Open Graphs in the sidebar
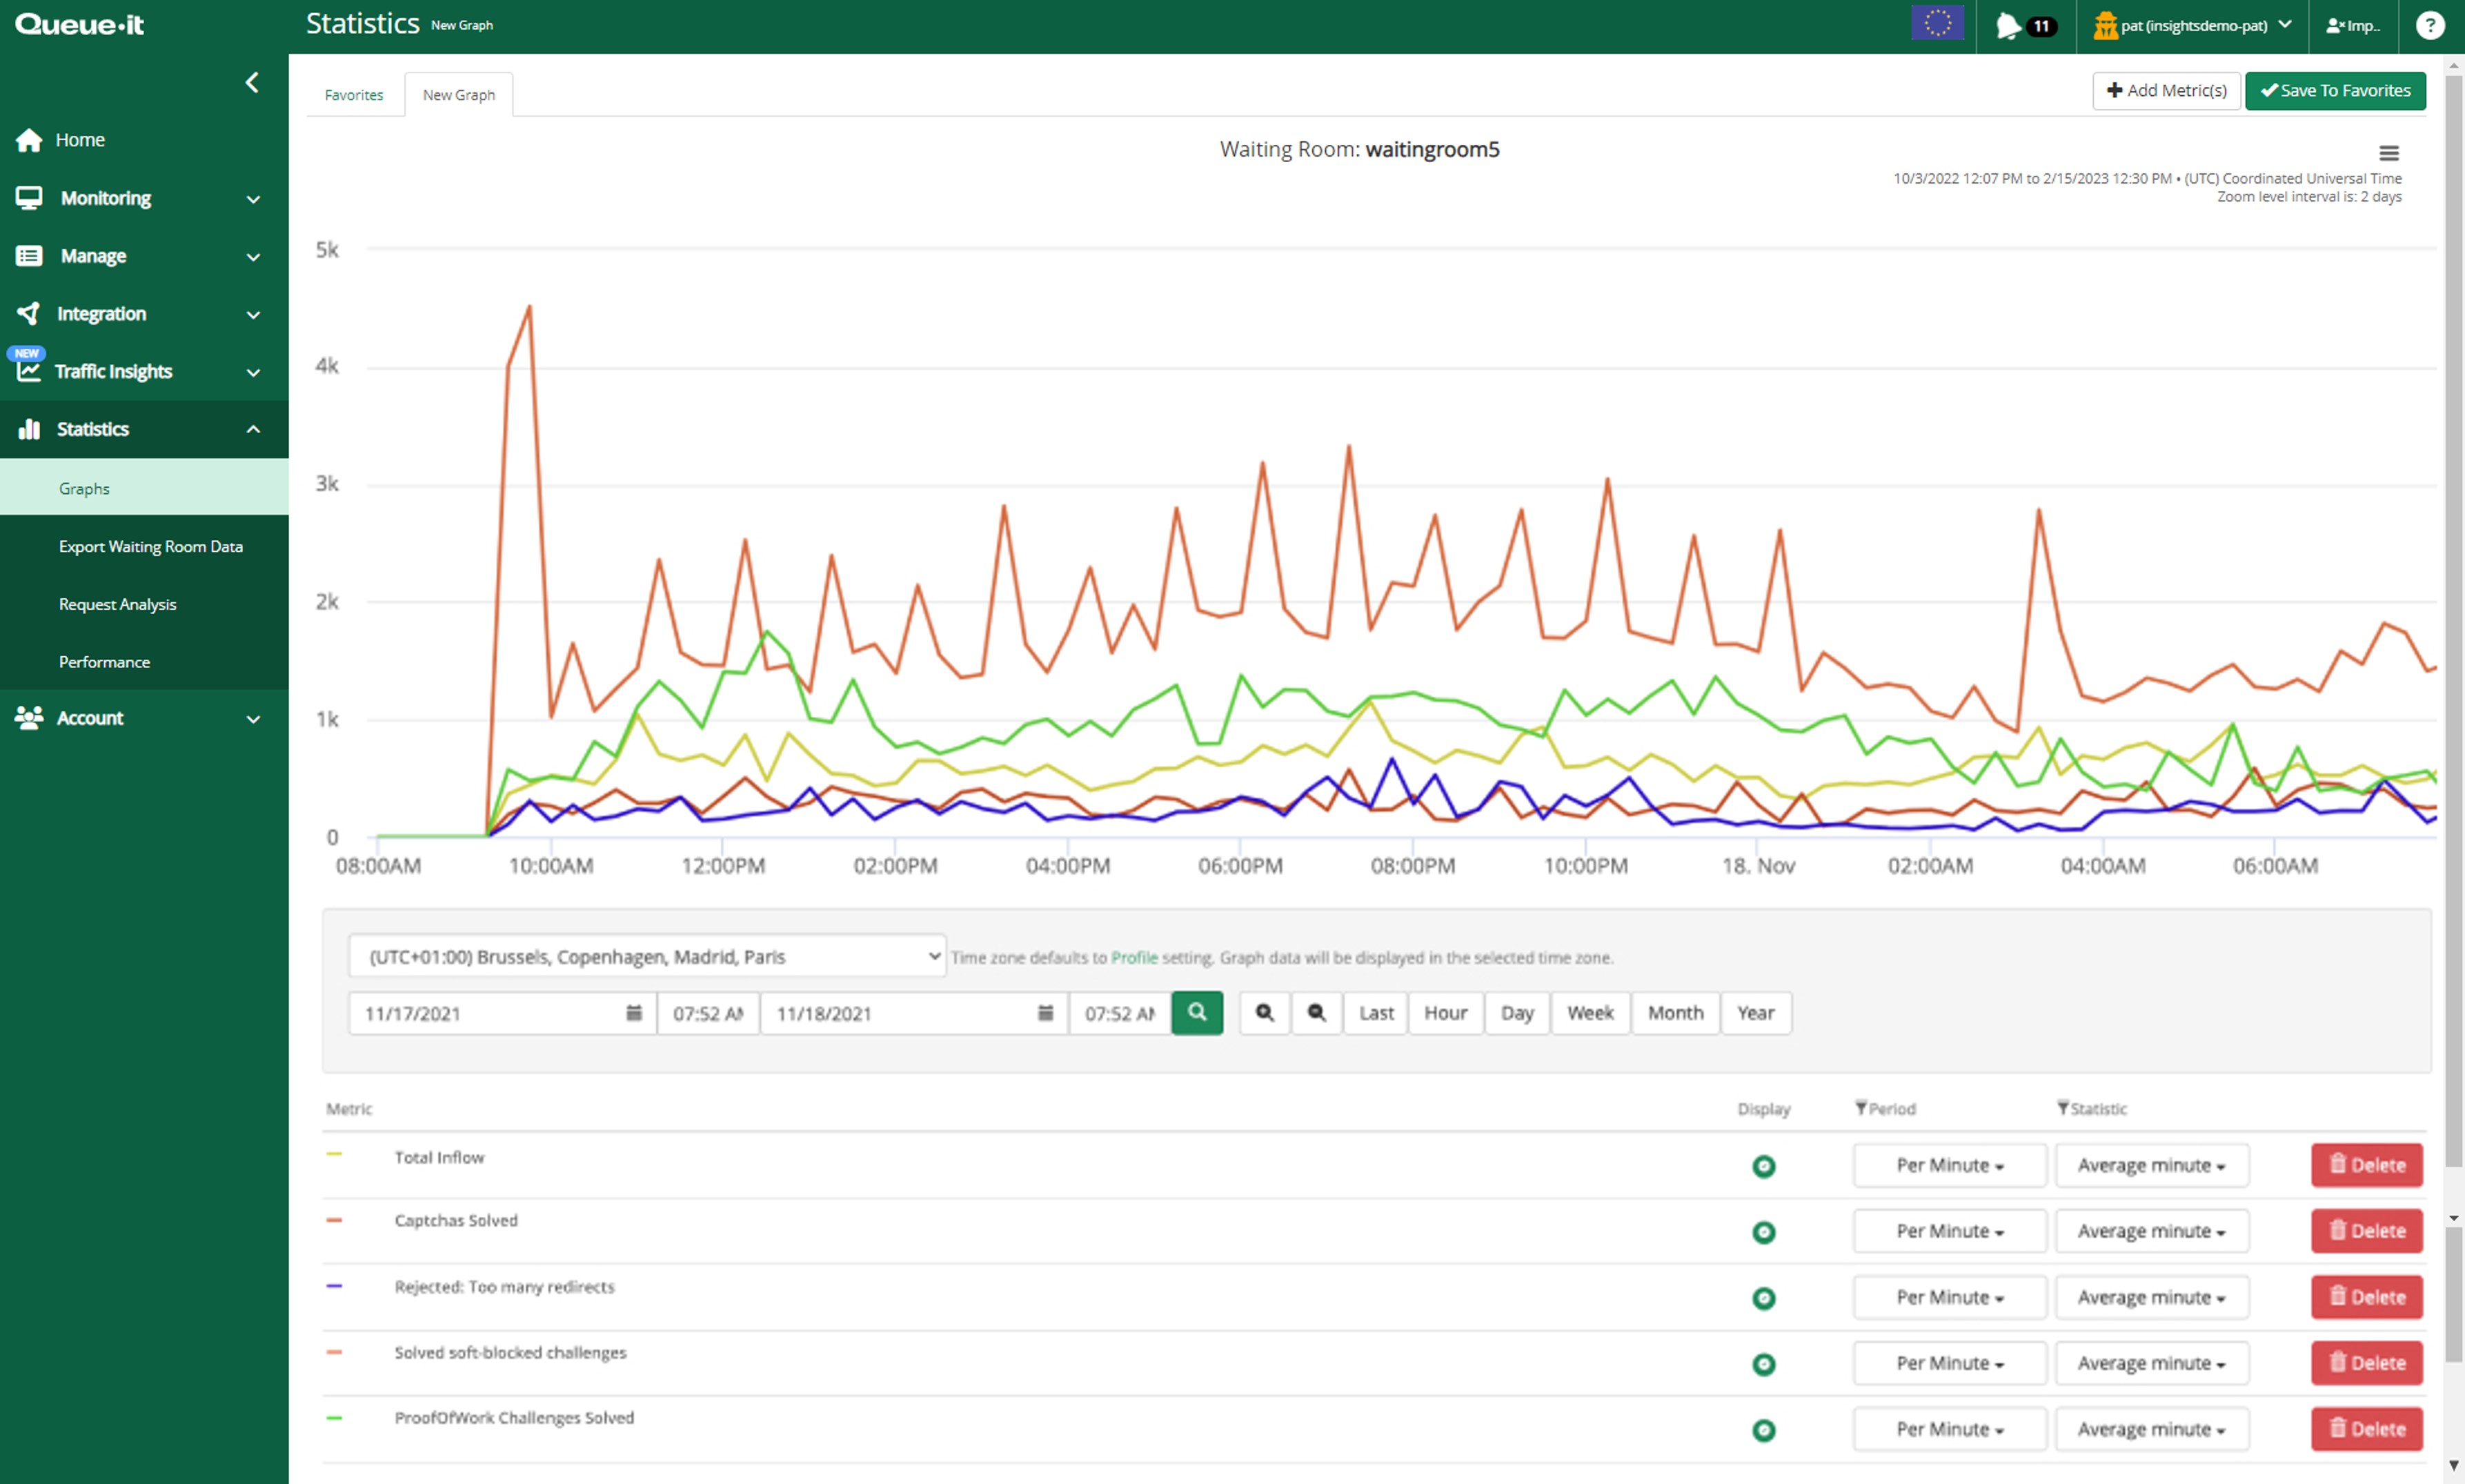 click(144, 488)
